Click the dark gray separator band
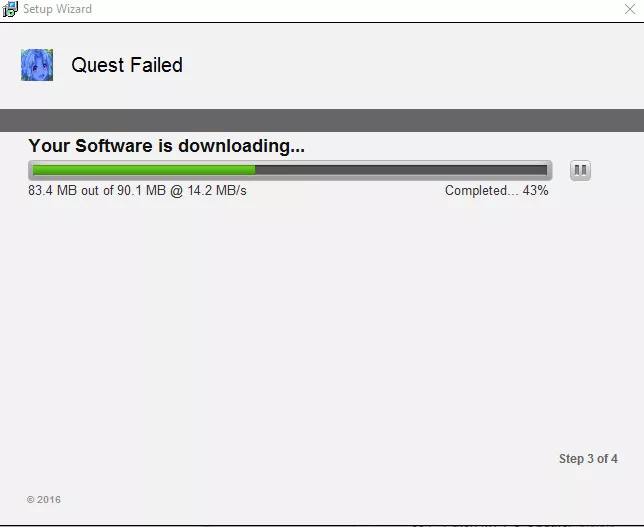644x527 pixels. [322, 120]
